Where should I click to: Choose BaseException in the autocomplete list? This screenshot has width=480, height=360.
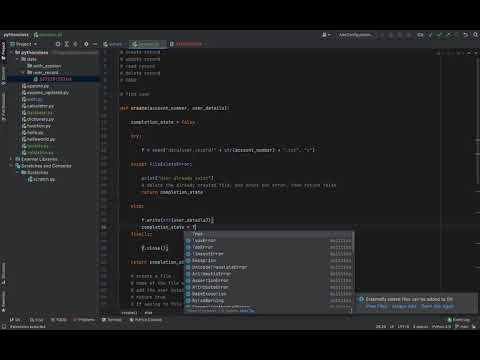[269, 294]
